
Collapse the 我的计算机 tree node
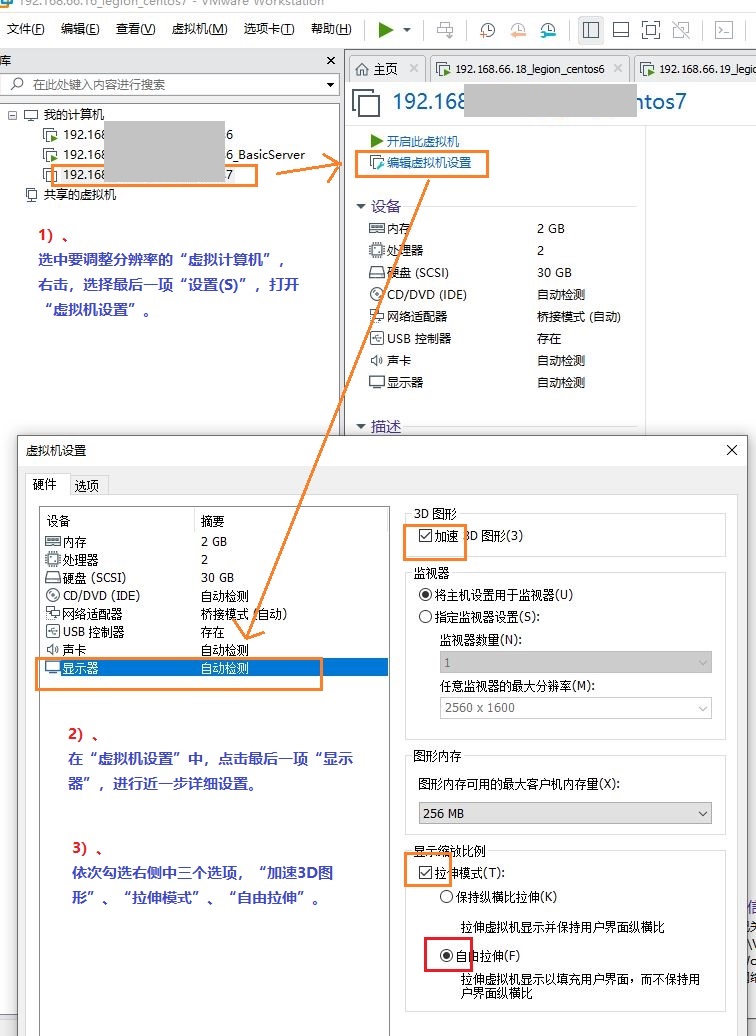pos(13,115)
